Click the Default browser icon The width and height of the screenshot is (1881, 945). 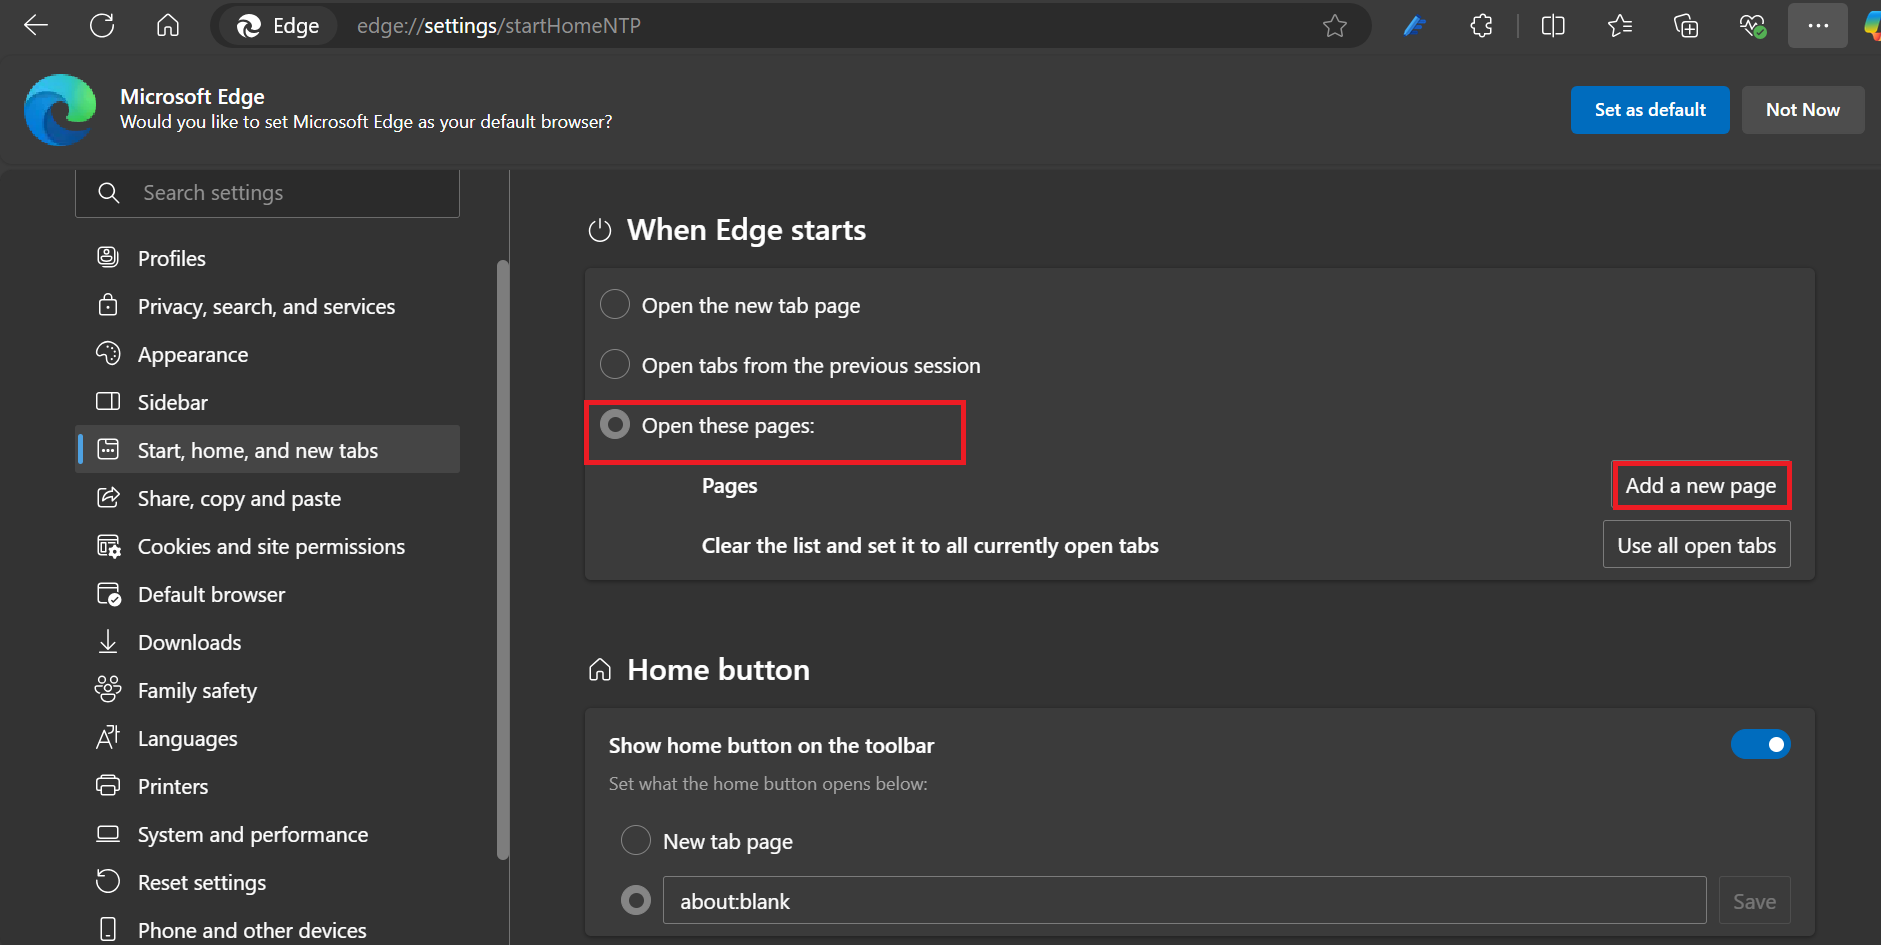pos(108,594)
